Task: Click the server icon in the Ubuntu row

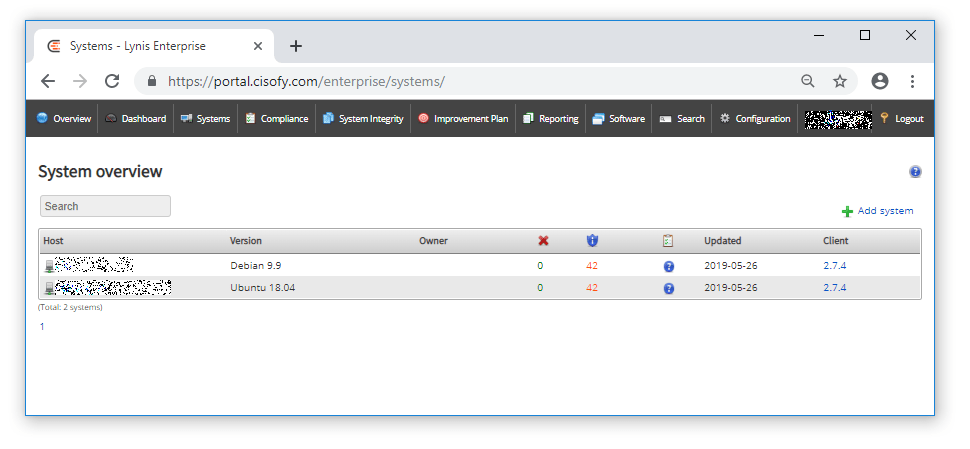Action: [49, 288]
